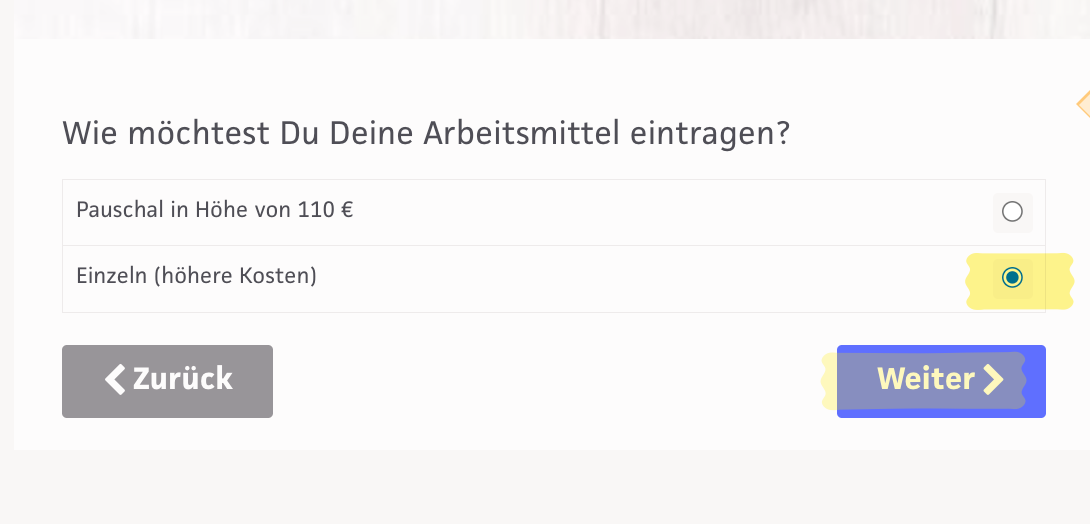The height and width of the screenshot is (524, 1090).
Task: Click the right chevron icon on Weiter
Action: pyautogui.click(x=992, y=380)
